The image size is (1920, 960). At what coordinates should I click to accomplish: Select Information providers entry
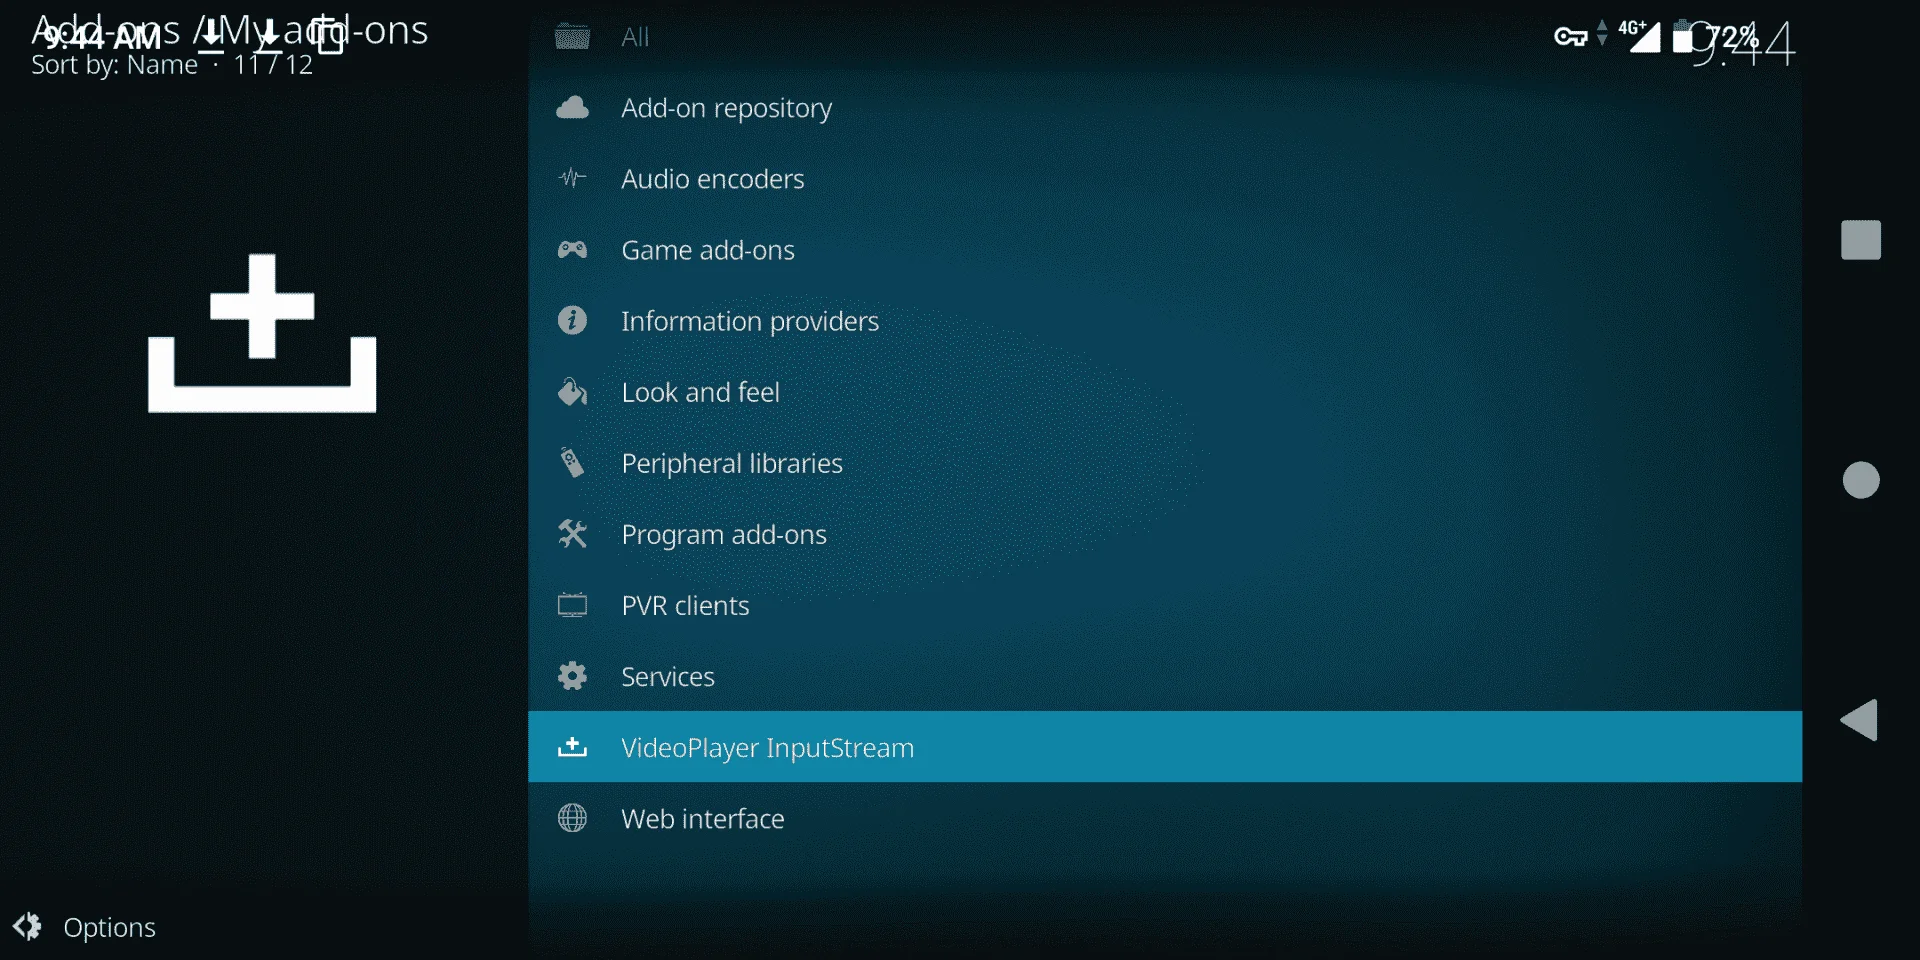click(x=1165, y=321)
